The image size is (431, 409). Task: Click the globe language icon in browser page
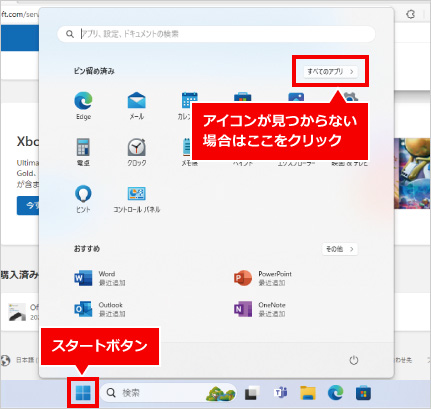coord(5,360)
